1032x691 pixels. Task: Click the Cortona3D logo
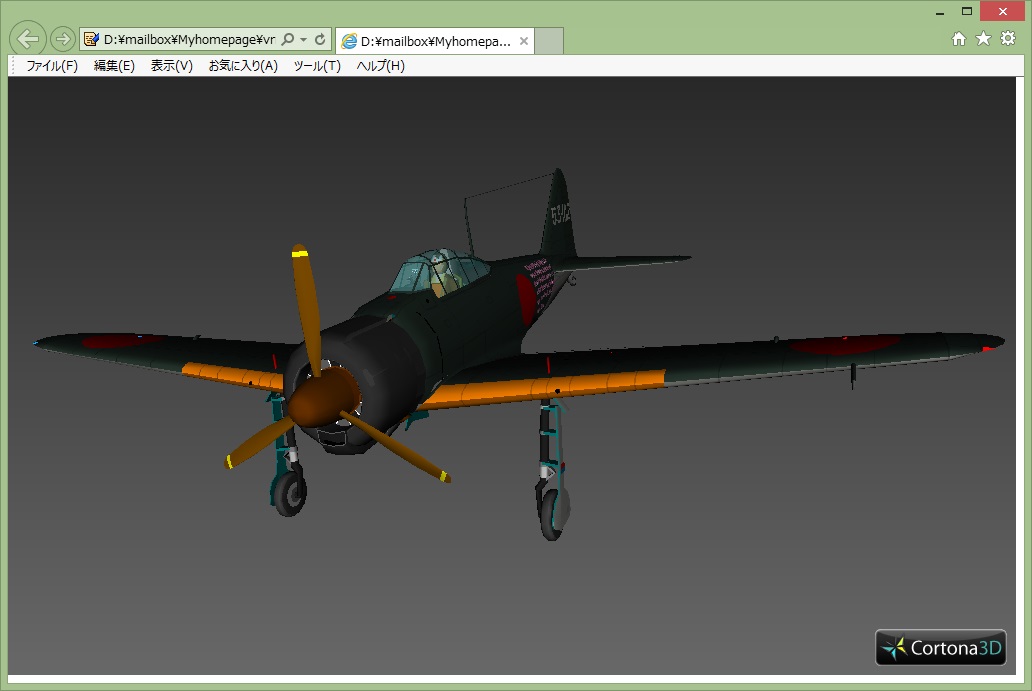click(940, 647)
